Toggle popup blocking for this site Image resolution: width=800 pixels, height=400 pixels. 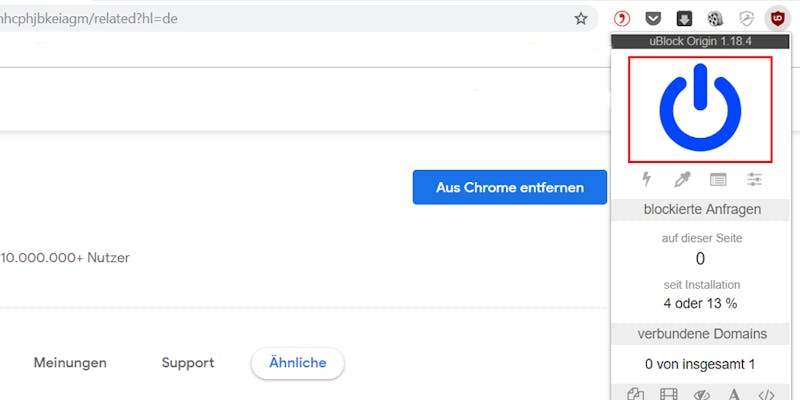point(635,395)
